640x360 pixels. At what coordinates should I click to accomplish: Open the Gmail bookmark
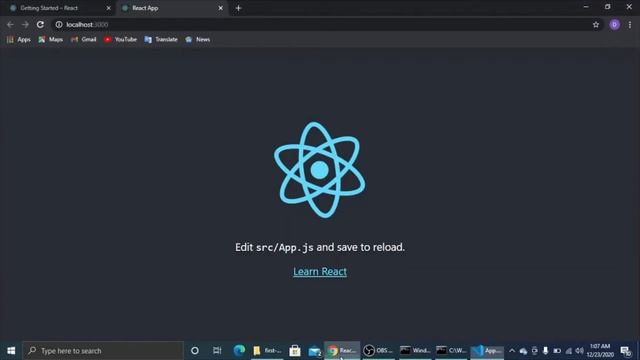pyautogui.click(x=84, y=39)
